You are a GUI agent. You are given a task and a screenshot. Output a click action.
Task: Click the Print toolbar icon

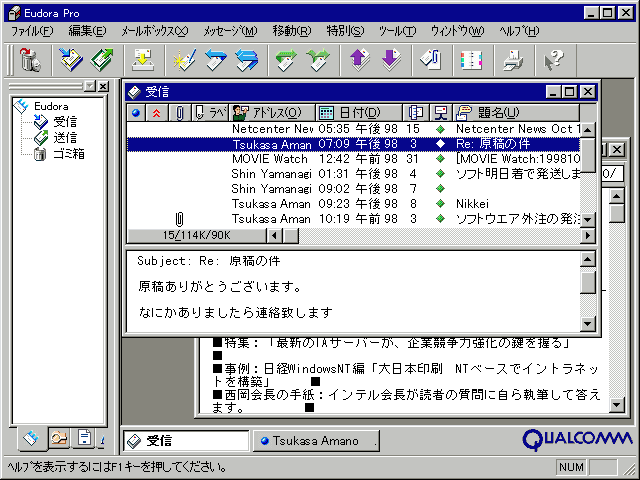[513, 60]
